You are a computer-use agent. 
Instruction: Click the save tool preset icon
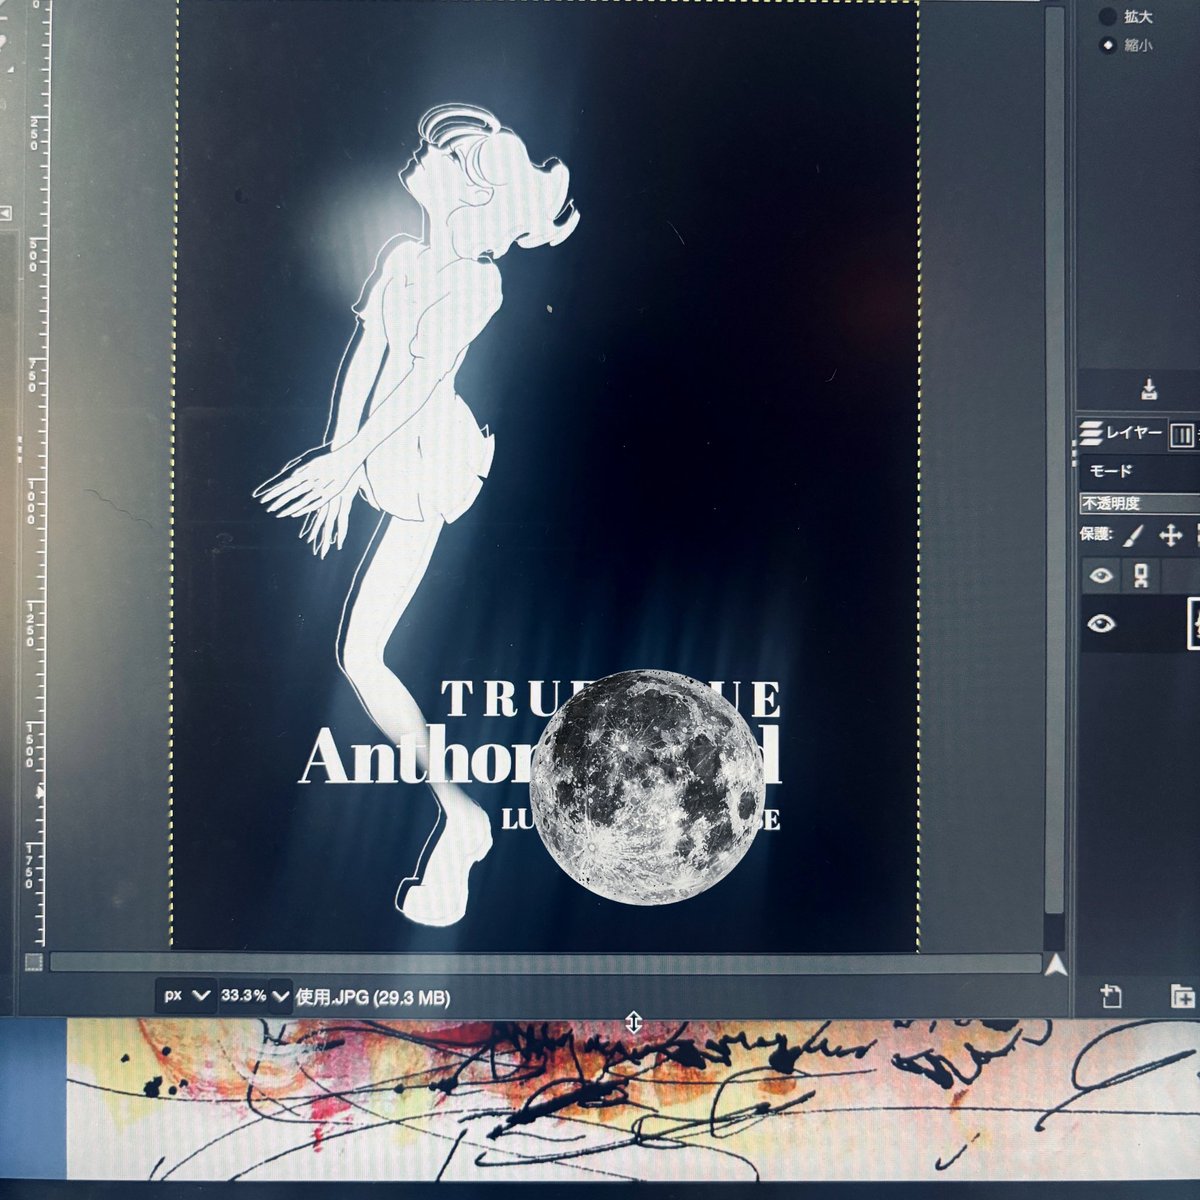1149,388
